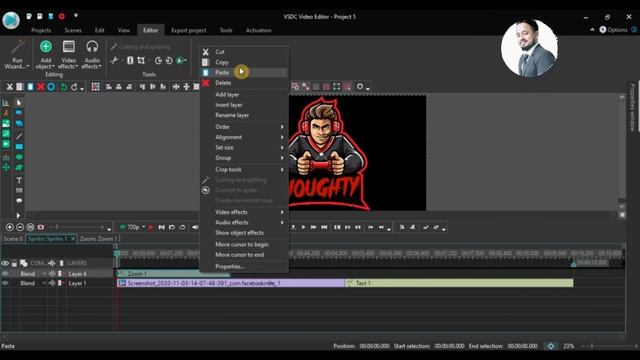The image size is (640, 360).
Task: Expand the Alignment submenu
Action: 244,137
